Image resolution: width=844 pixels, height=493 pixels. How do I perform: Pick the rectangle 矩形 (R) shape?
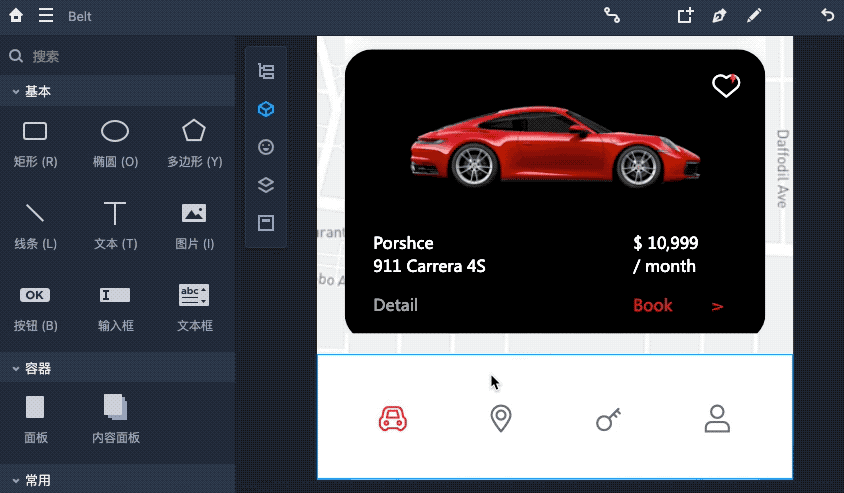pos(35,143)
